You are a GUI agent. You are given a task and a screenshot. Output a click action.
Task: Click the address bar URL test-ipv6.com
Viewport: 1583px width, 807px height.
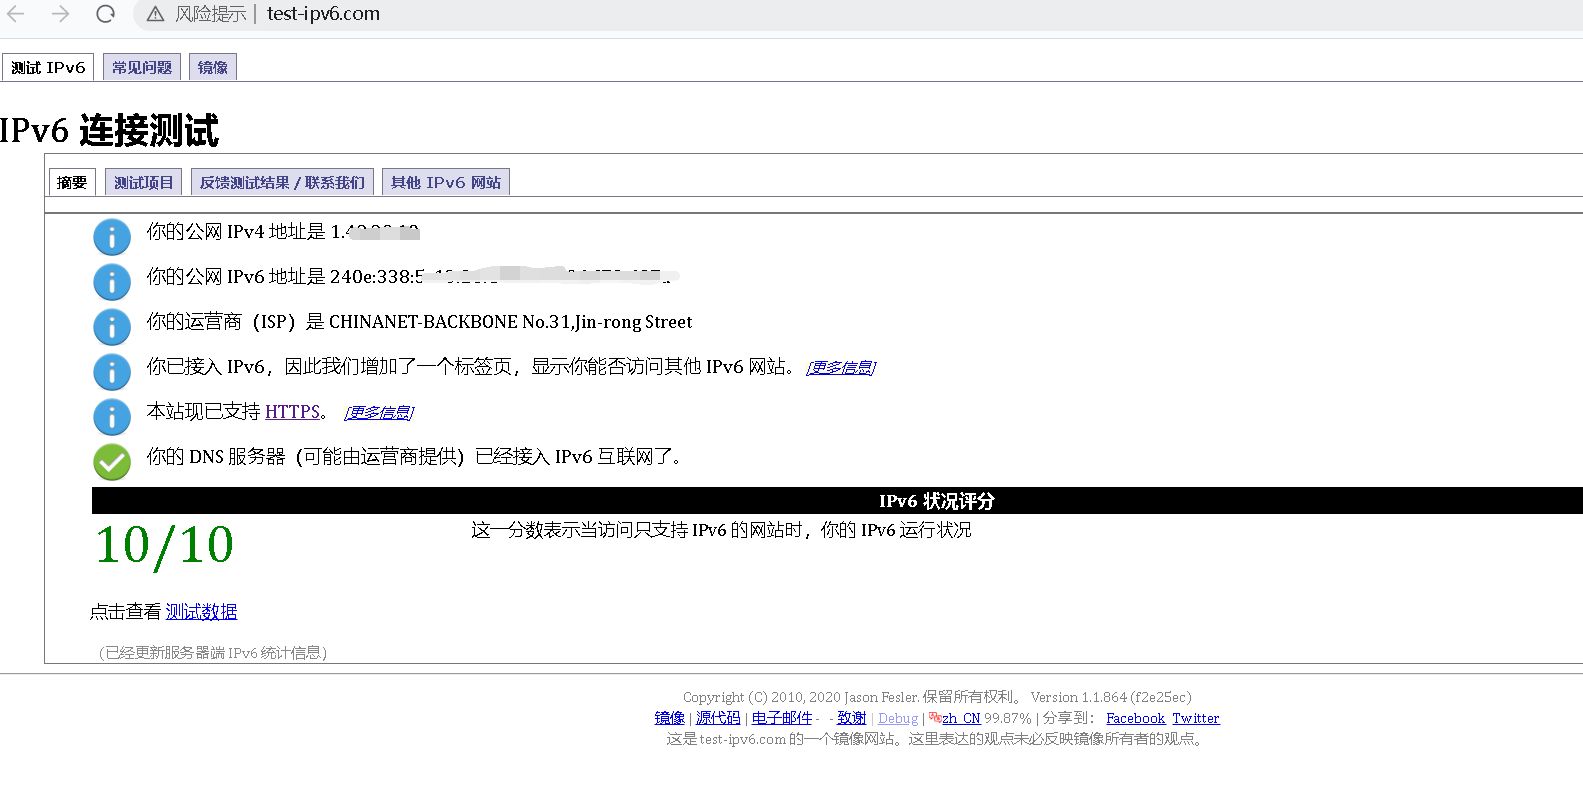[323, 14]
